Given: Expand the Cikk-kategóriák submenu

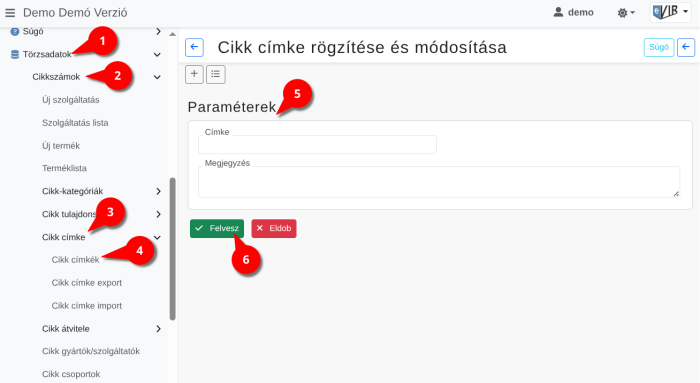Looking at the screenshot, I should tap(158, 192).
